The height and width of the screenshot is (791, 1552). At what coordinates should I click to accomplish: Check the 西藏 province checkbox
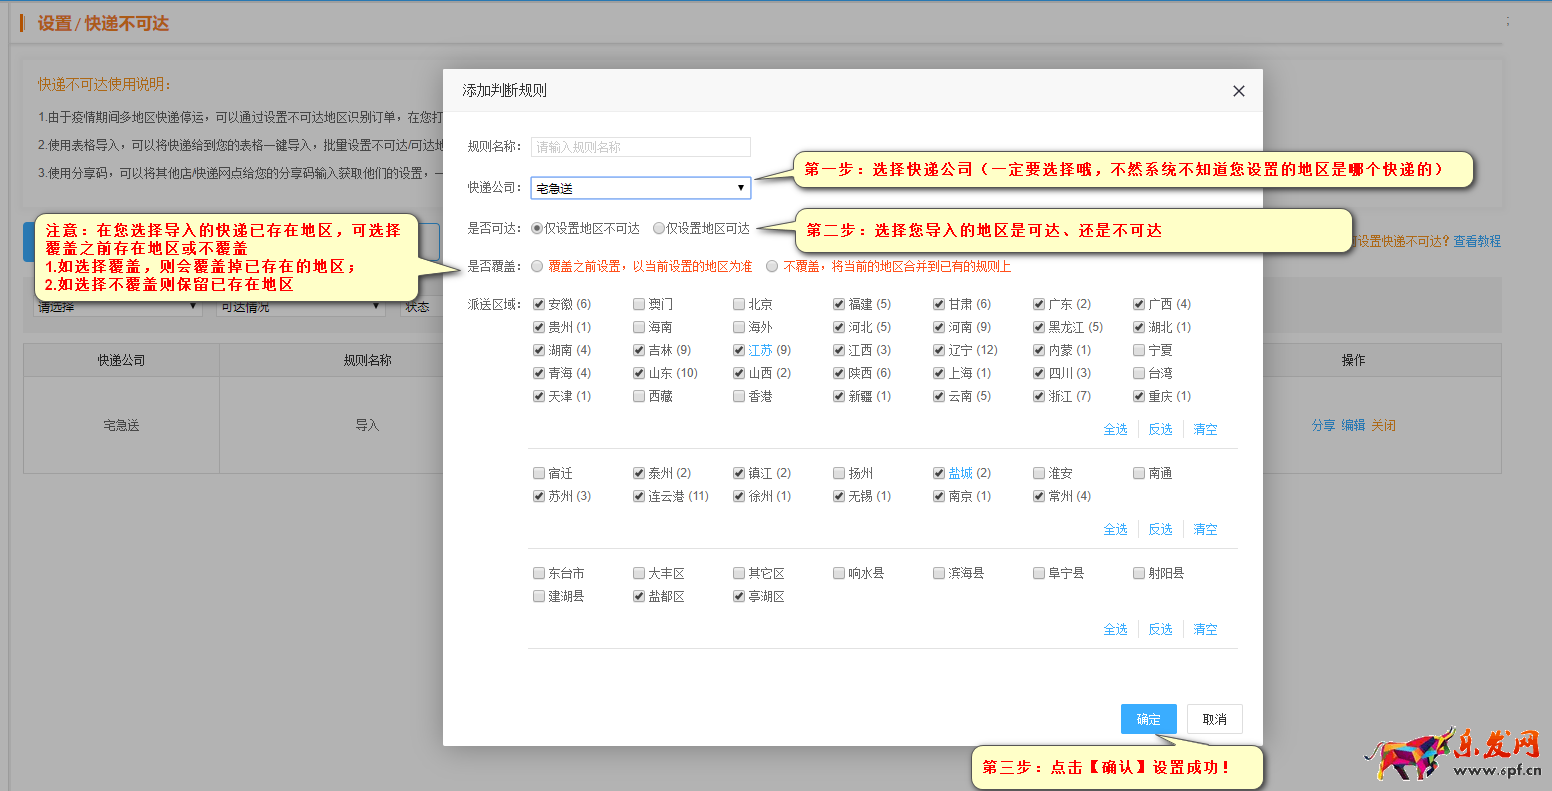coord(639,396)
